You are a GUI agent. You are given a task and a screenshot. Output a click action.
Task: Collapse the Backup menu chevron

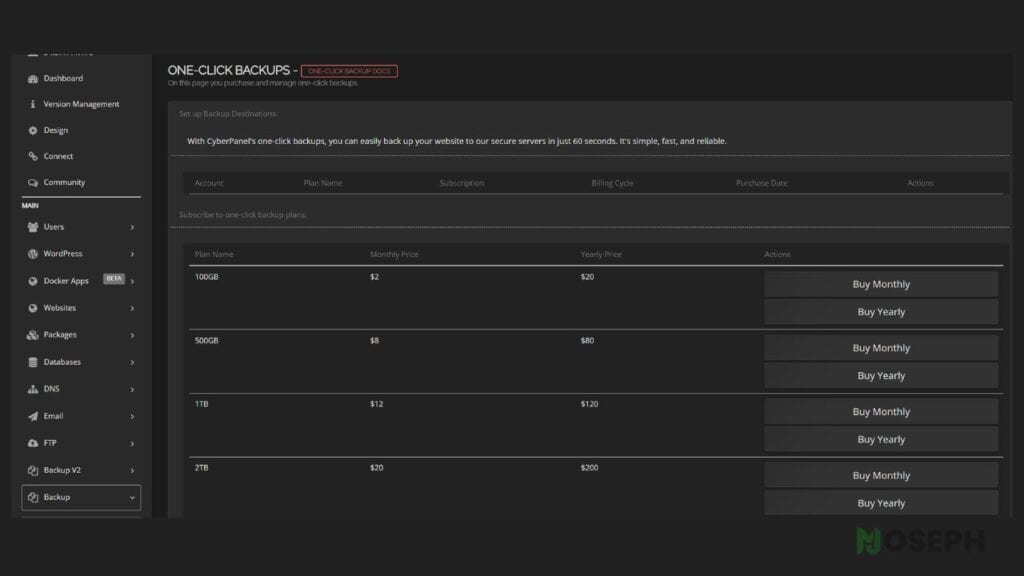(132, 498)
